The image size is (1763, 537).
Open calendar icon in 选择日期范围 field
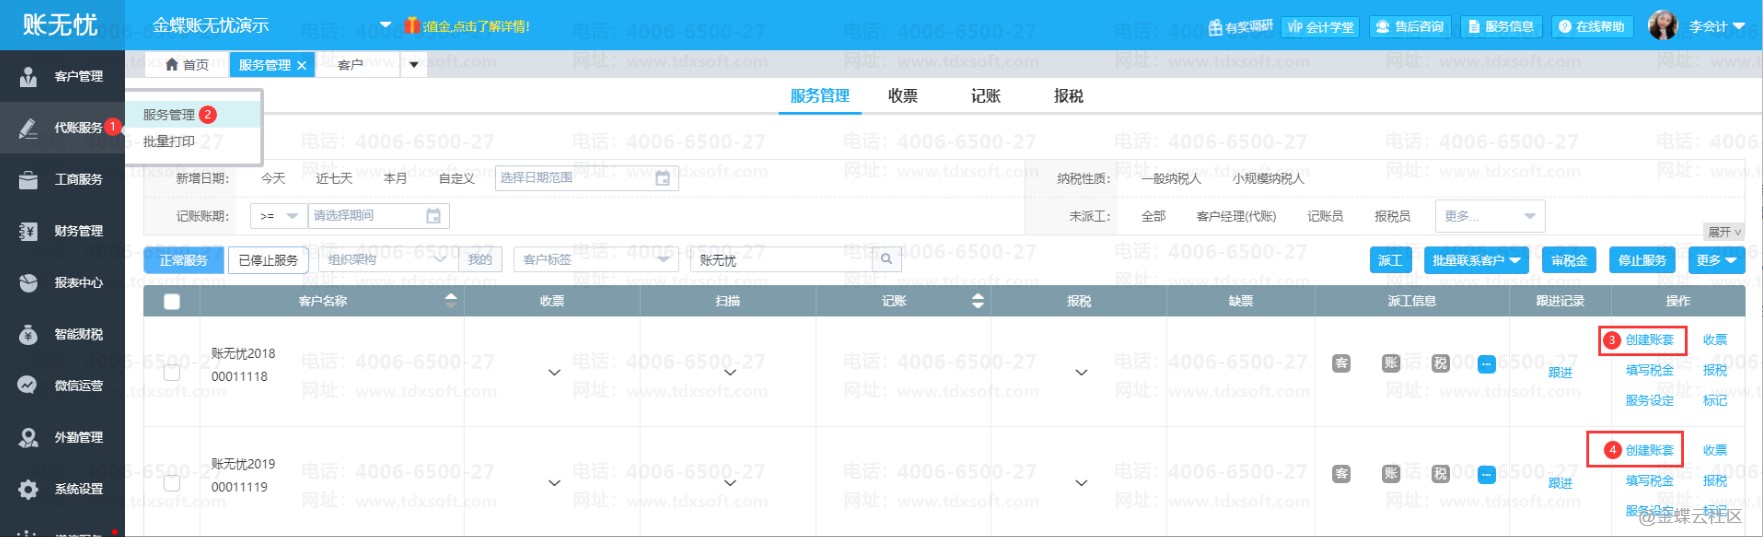[662, 179]
